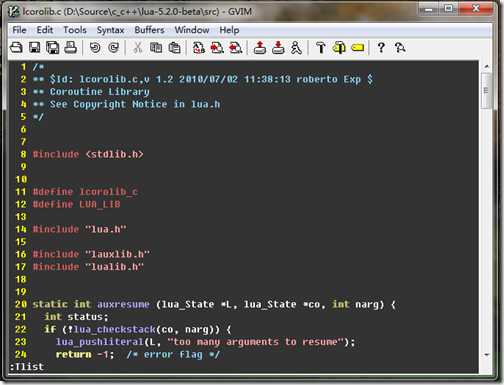Image resolution: width=504 pixels, height=385 pixels.
Task: Click 'lua_pushliteral' function call
Action: 100,342
